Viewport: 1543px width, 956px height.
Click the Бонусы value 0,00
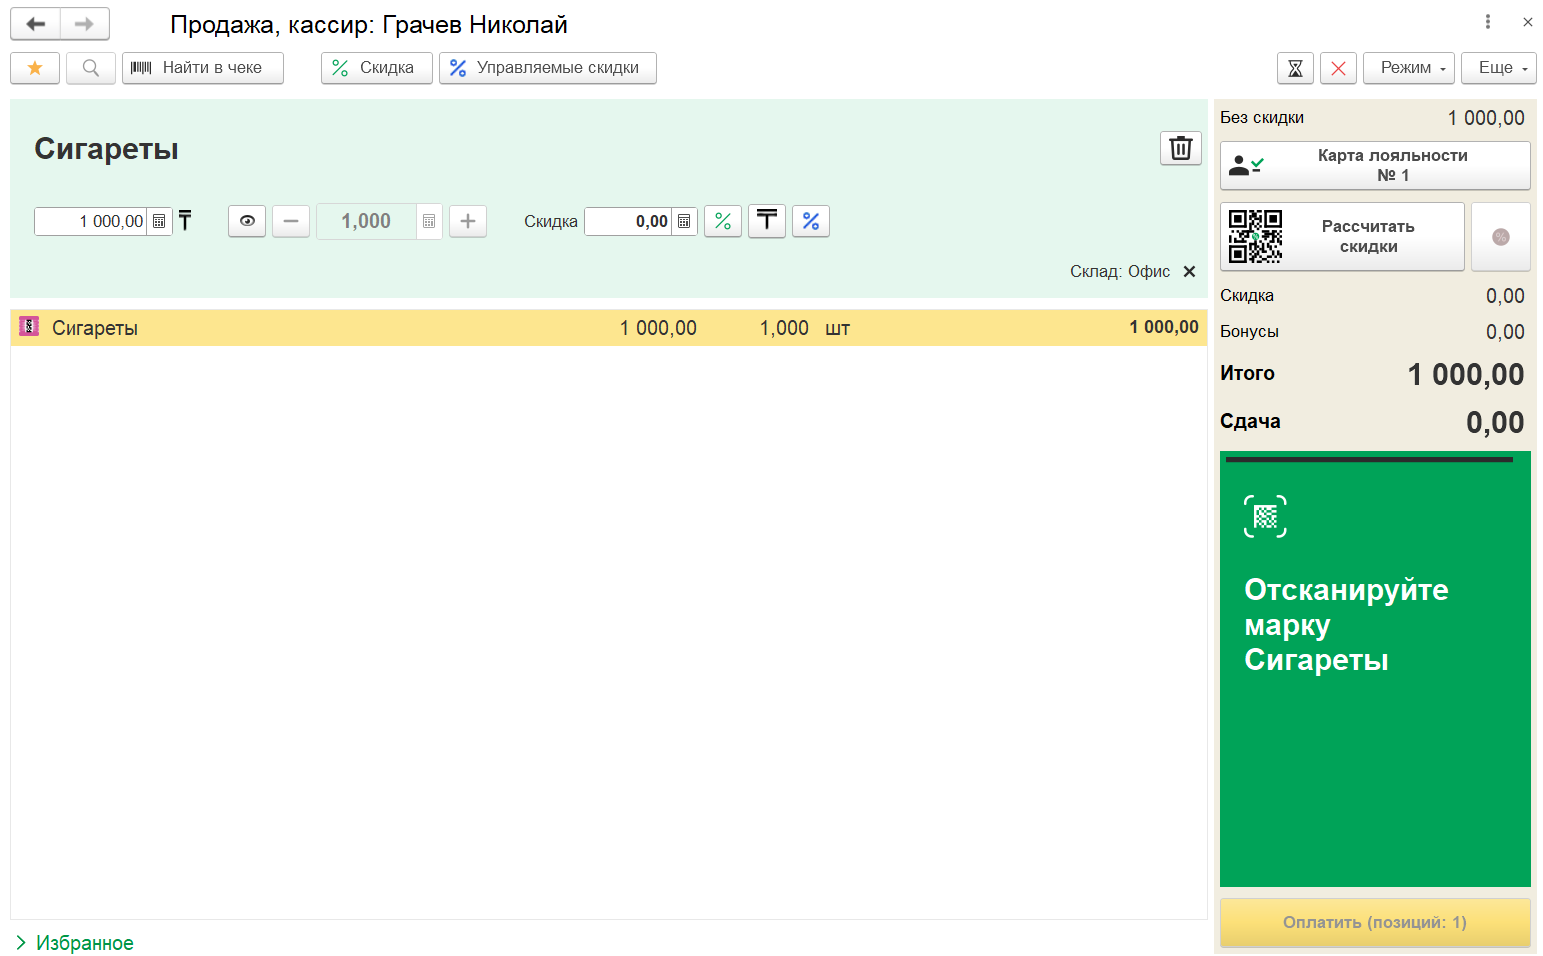pyautogui.click(x=1505, y=332)
